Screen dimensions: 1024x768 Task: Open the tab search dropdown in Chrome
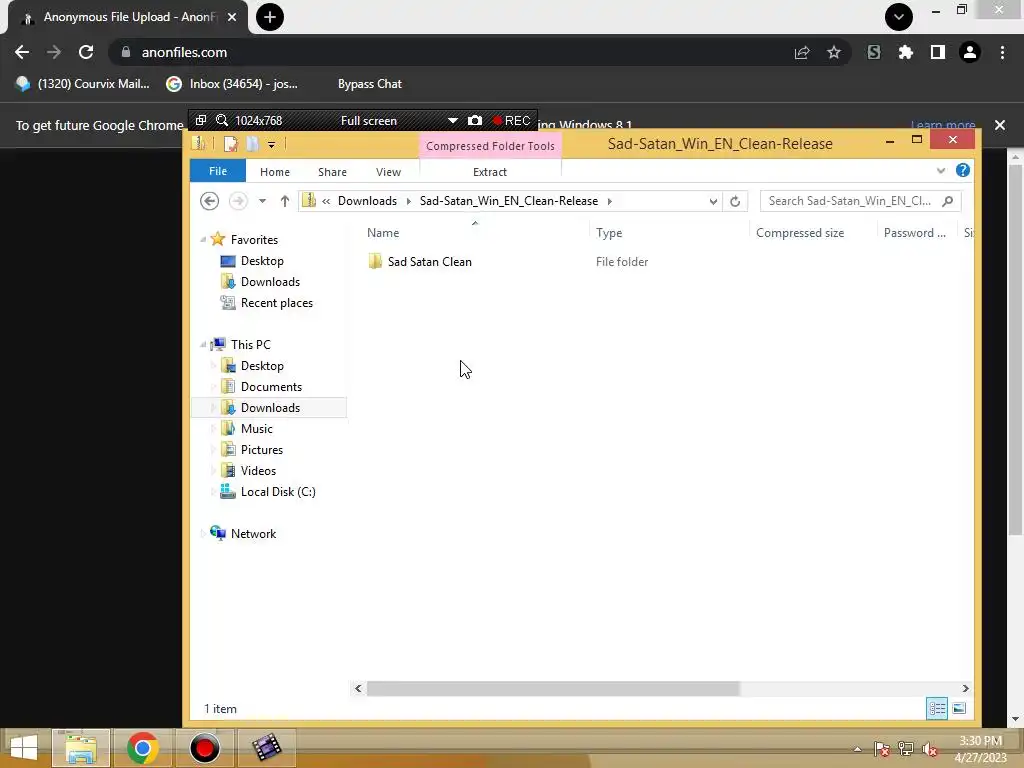pyautogui.click(x=899, y=17)
